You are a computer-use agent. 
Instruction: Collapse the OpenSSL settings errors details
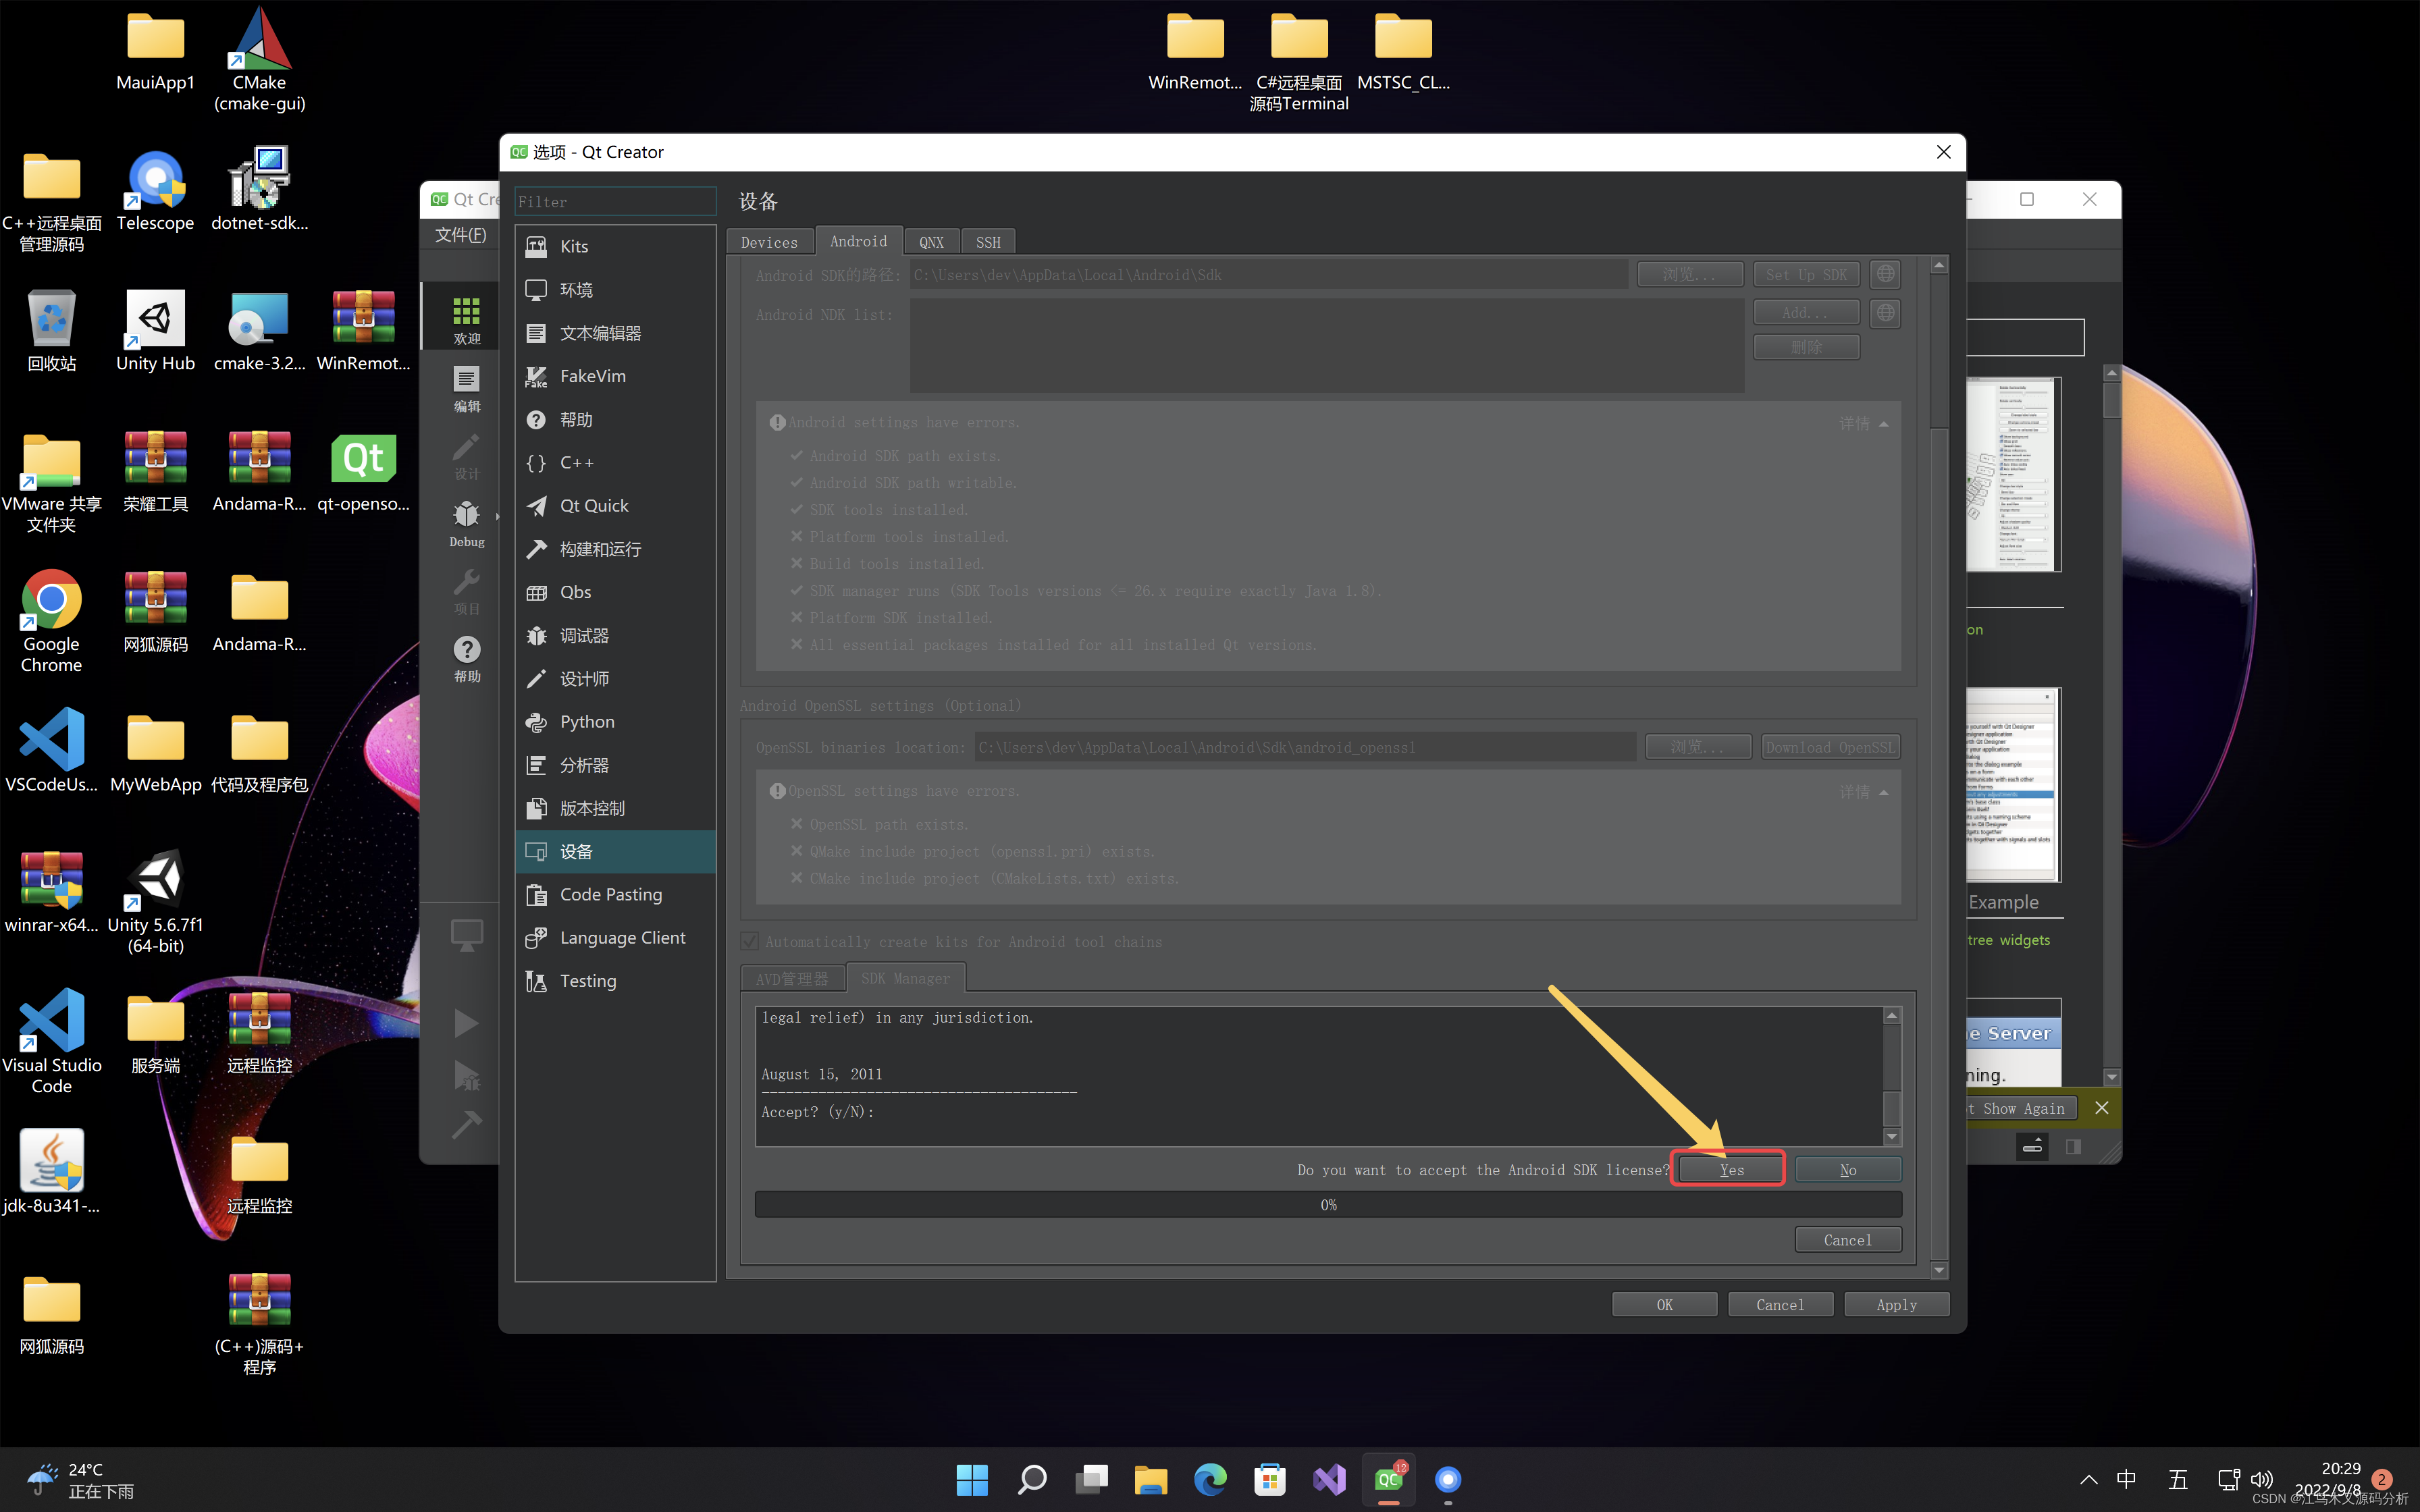click(x=1863, y=792)
